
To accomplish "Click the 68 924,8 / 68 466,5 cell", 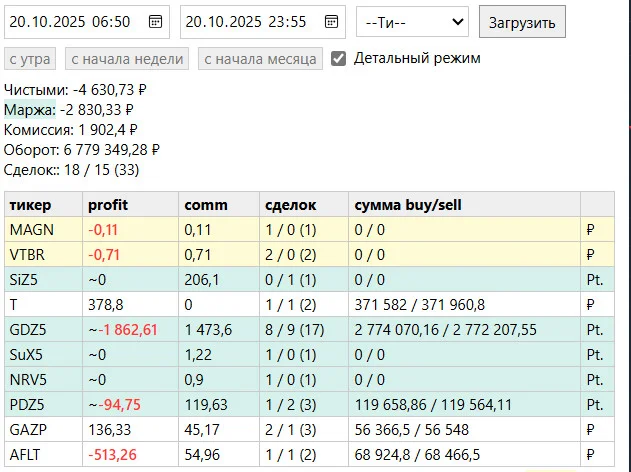I will click(x=464, y=455).
